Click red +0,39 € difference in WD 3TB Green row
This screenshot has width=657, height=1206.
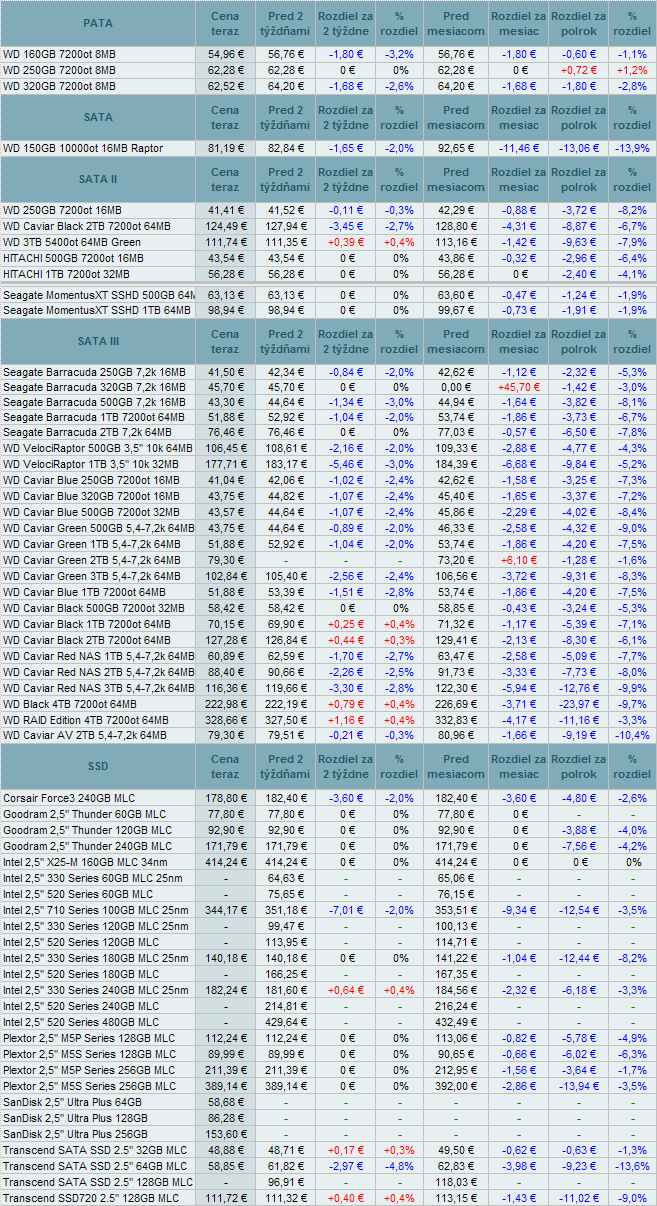345,242
